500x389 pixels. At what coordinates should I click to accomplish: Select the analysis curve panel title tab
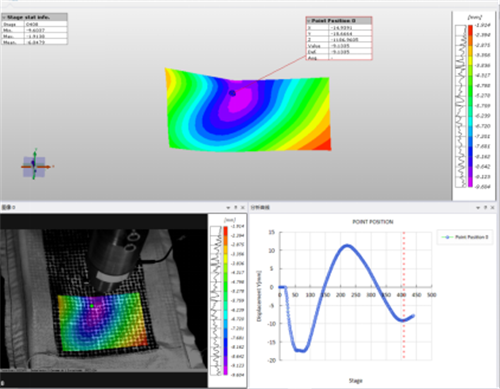(260, 207)
